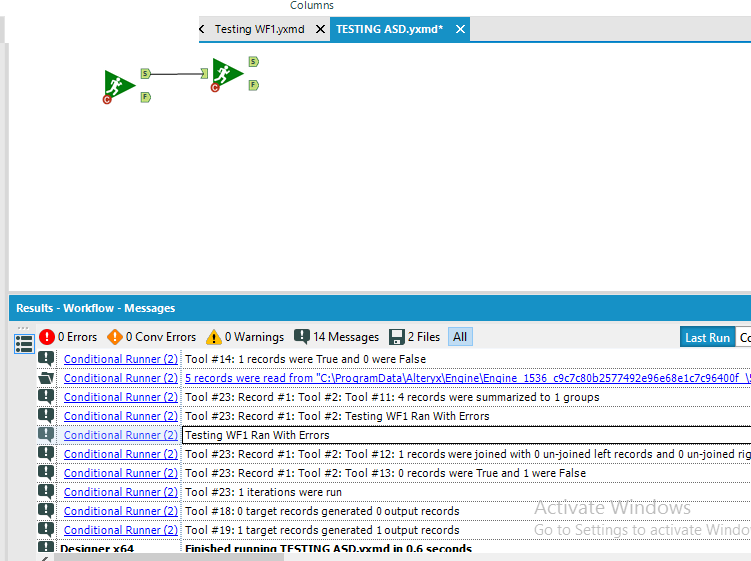
Task: Click file icon for 5 records read row
Action: click(x=46, y=378)
